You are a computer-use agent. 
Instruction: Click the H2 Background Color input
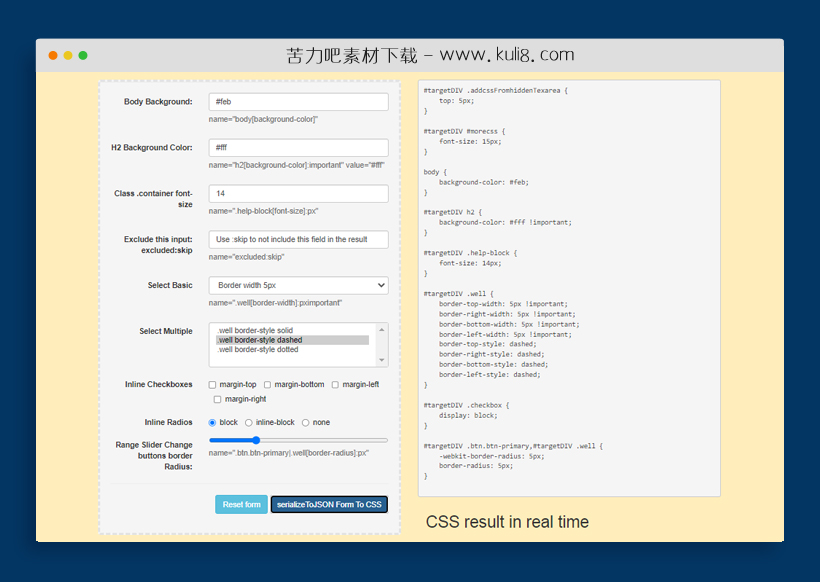point(298,148)
